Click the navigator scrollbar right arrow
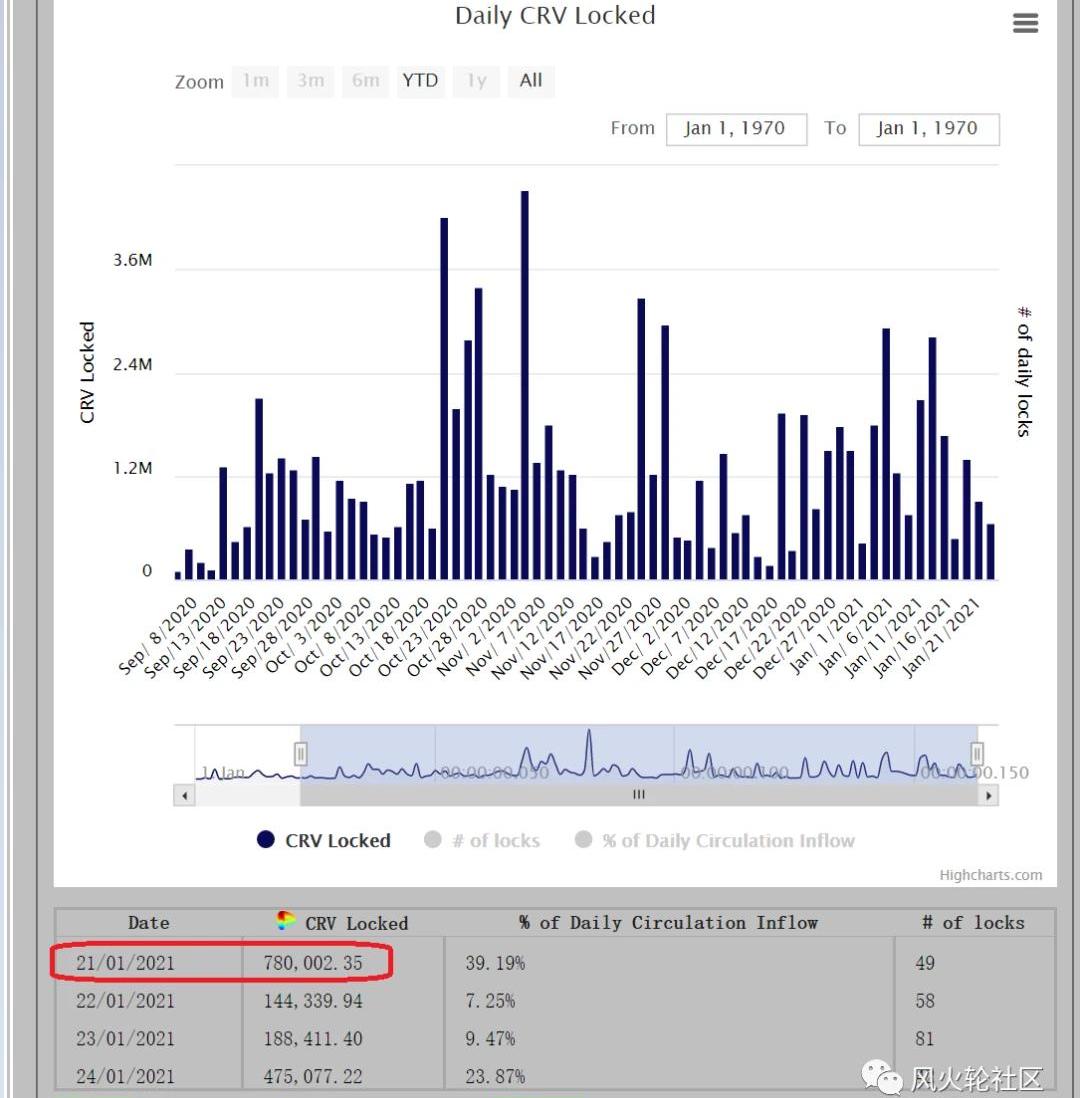The image size is (1080, 1098). point(988,795)
